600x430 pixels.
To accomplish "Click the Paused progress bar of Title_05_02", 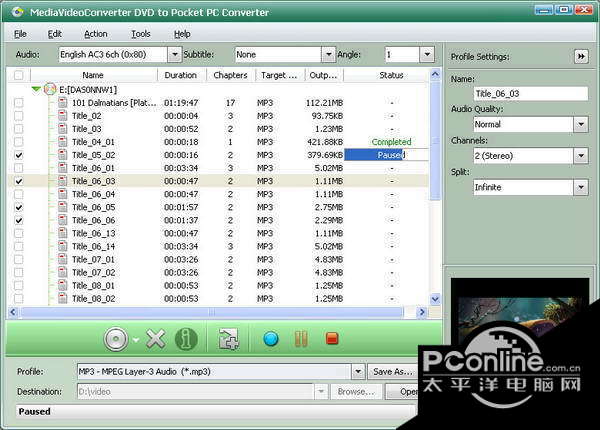I will pyautogui.click(x=386, y=155).
